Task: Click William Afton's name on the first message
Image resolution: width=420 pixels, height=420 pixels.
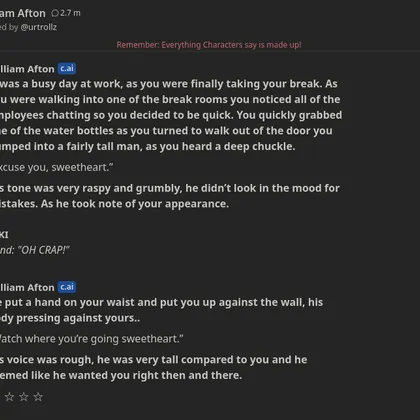Action: tap(27, 69)
